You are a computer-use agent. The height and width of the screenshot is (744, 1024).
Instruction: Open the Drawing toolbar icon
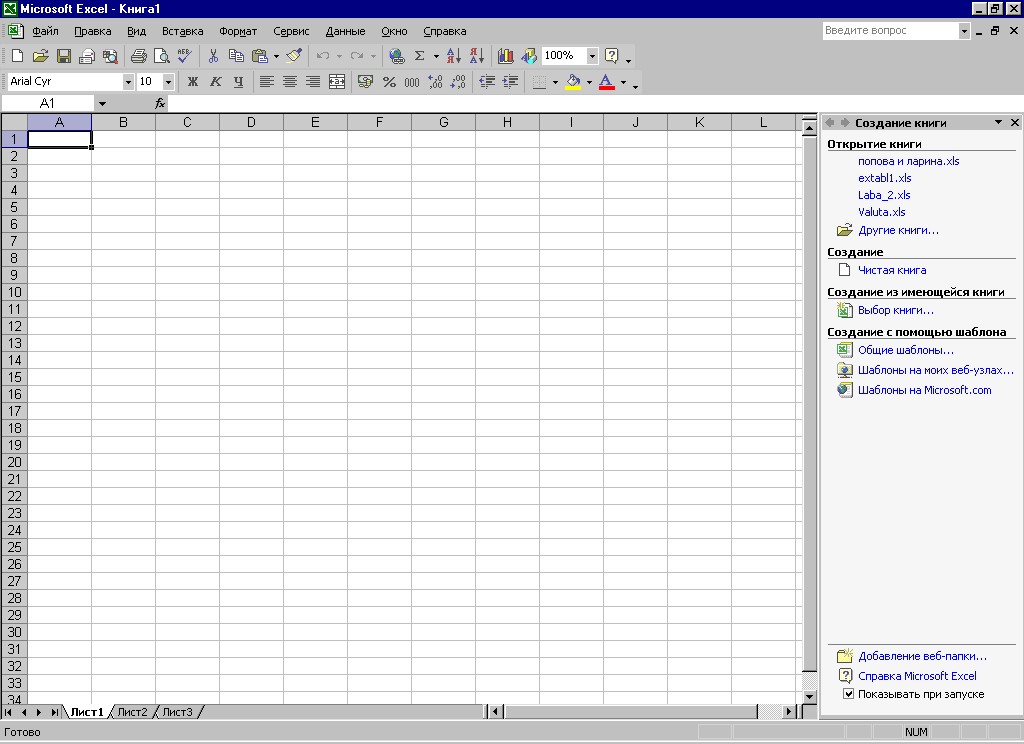tap(528, 56)
